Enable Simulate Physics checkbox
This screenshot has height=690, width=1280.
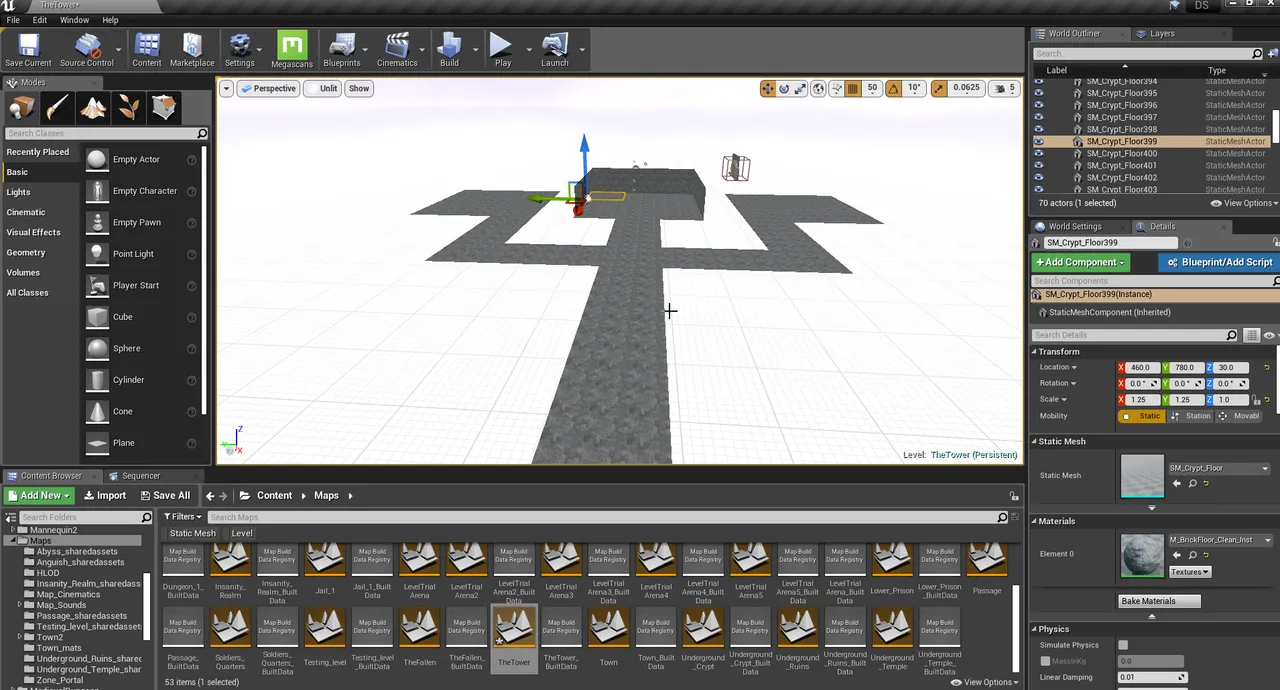pos(1123,645)
